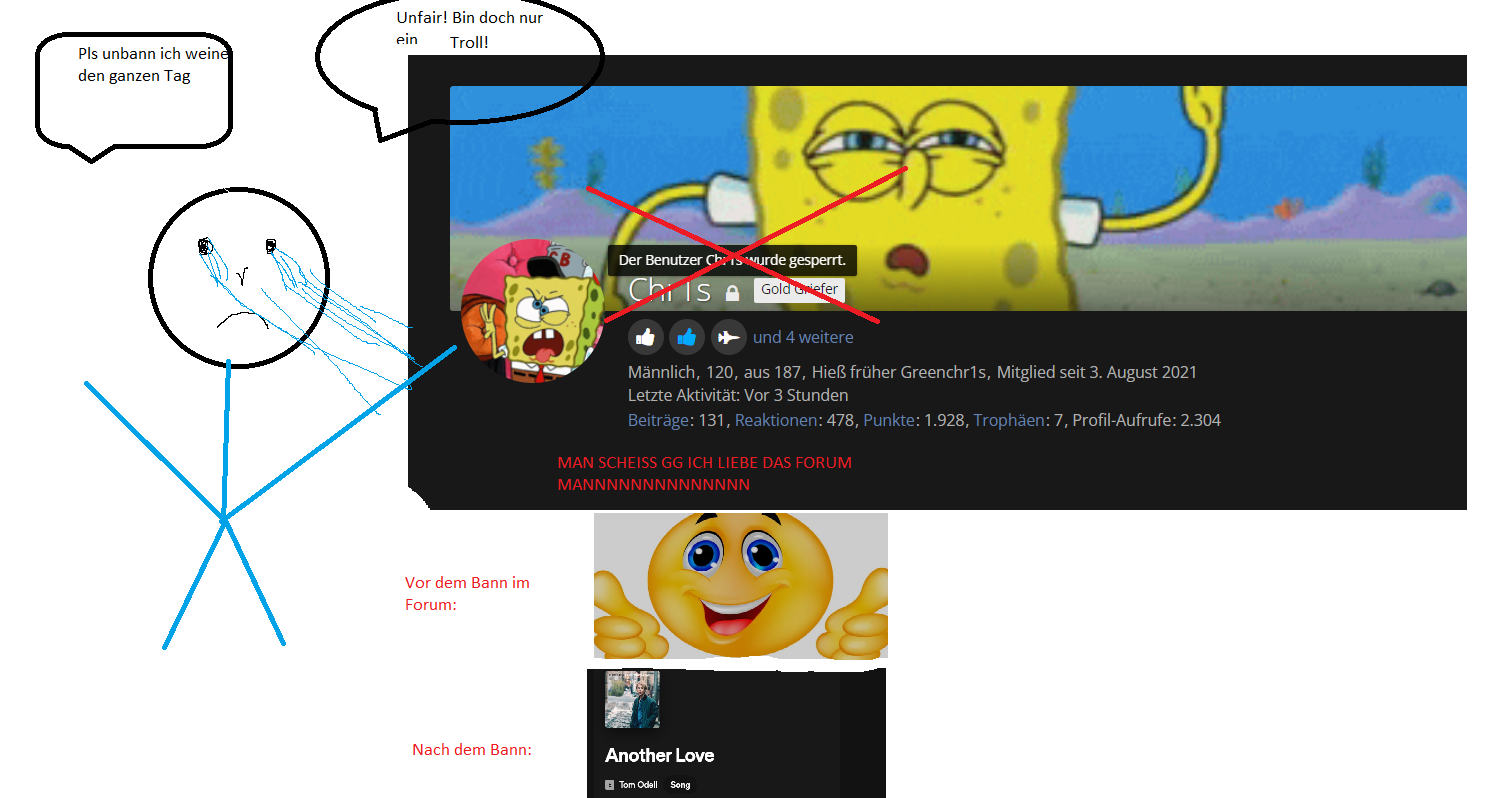Click the airplane trophy icon
The height and width of the screenshot is (798, 1486).
click(729, 337)
